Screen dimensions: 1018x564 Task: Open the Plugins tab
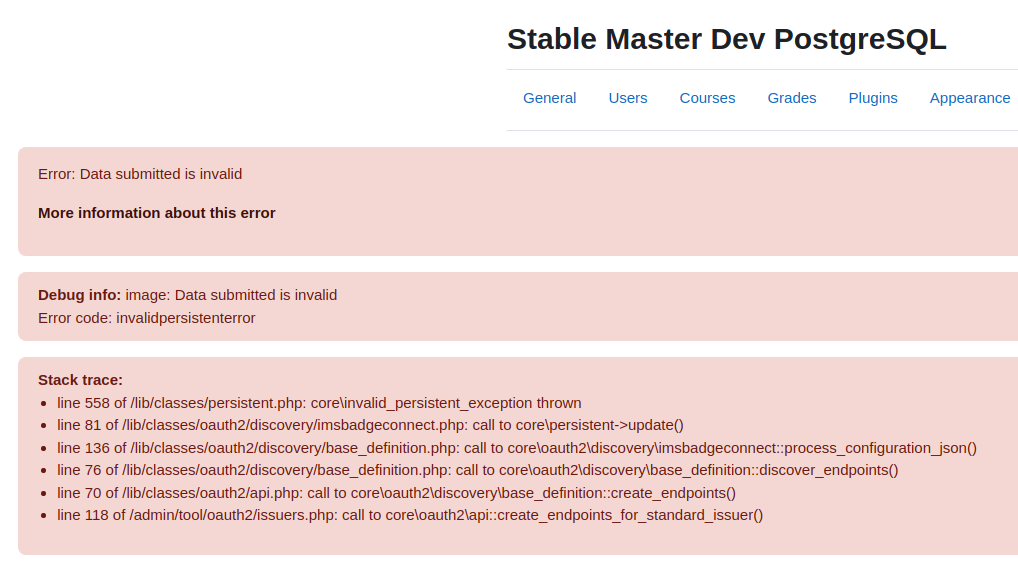873,98
